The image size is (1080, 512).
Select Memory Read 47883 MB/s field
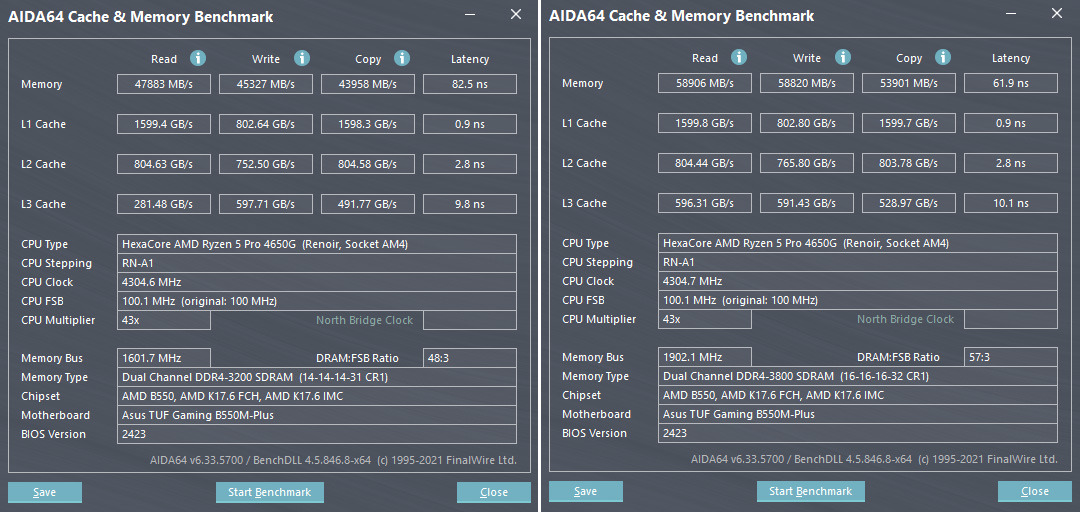(x=163, y=84)
